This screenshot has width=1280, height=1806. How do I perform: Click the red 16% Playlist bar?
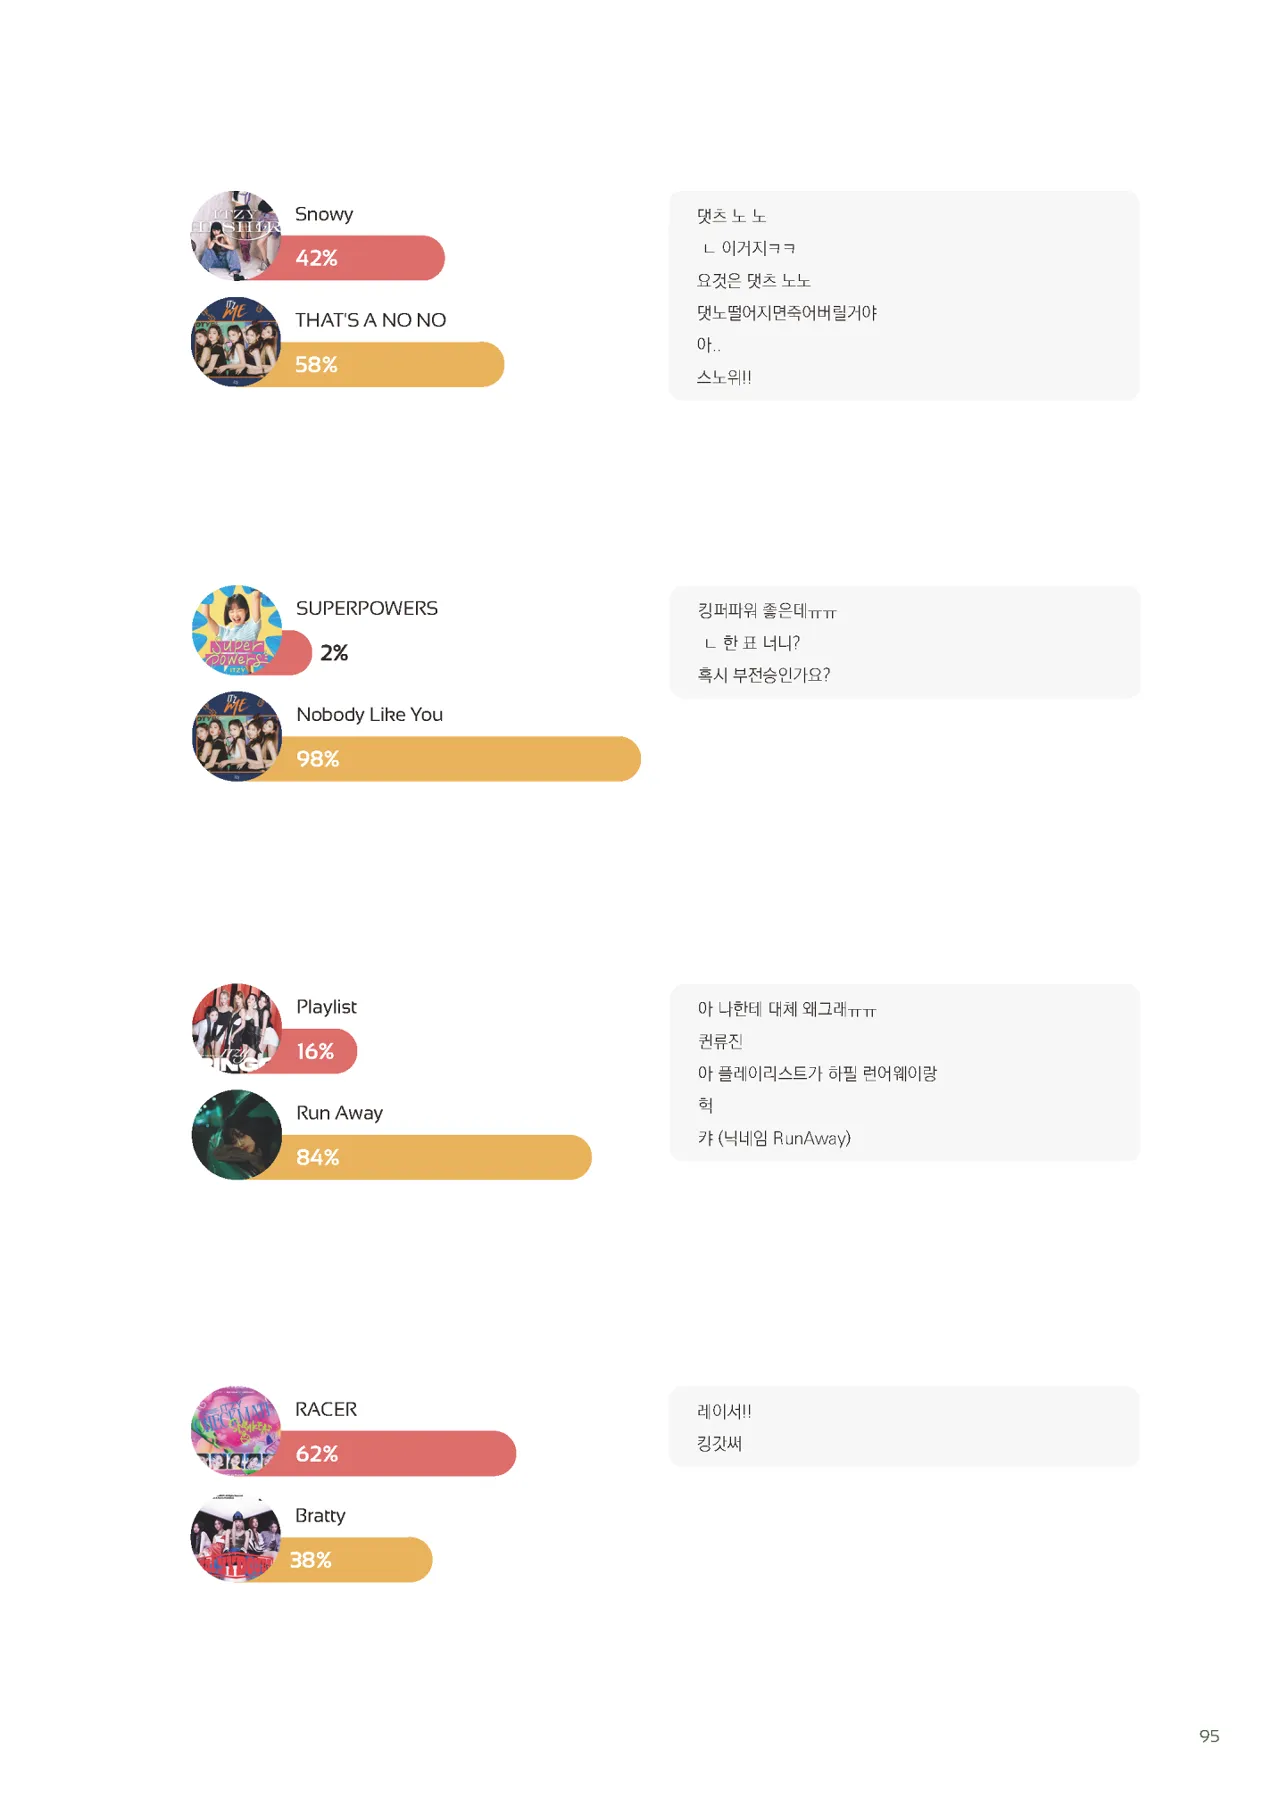point(320,1052)
